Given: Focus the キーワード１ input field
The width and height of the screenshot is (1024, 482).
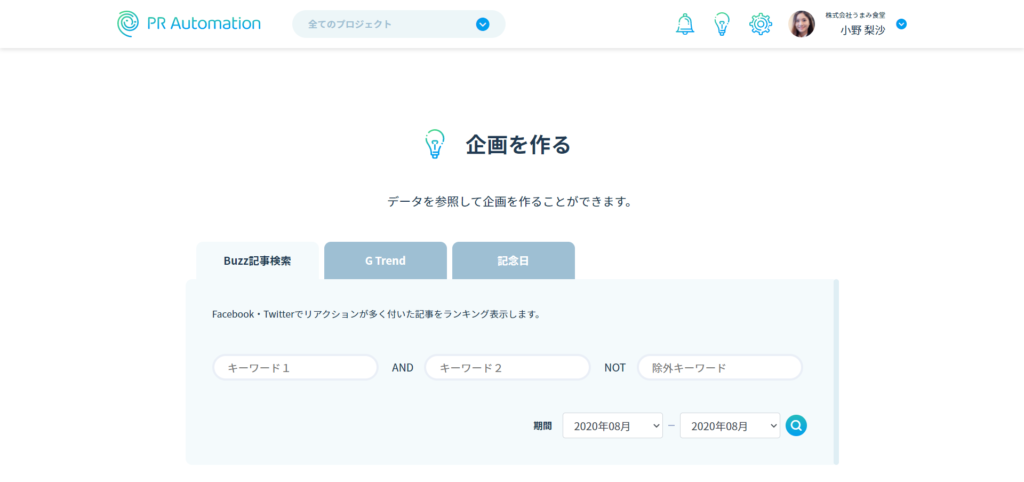Looking at the screenshot, I should coord(295,368).
